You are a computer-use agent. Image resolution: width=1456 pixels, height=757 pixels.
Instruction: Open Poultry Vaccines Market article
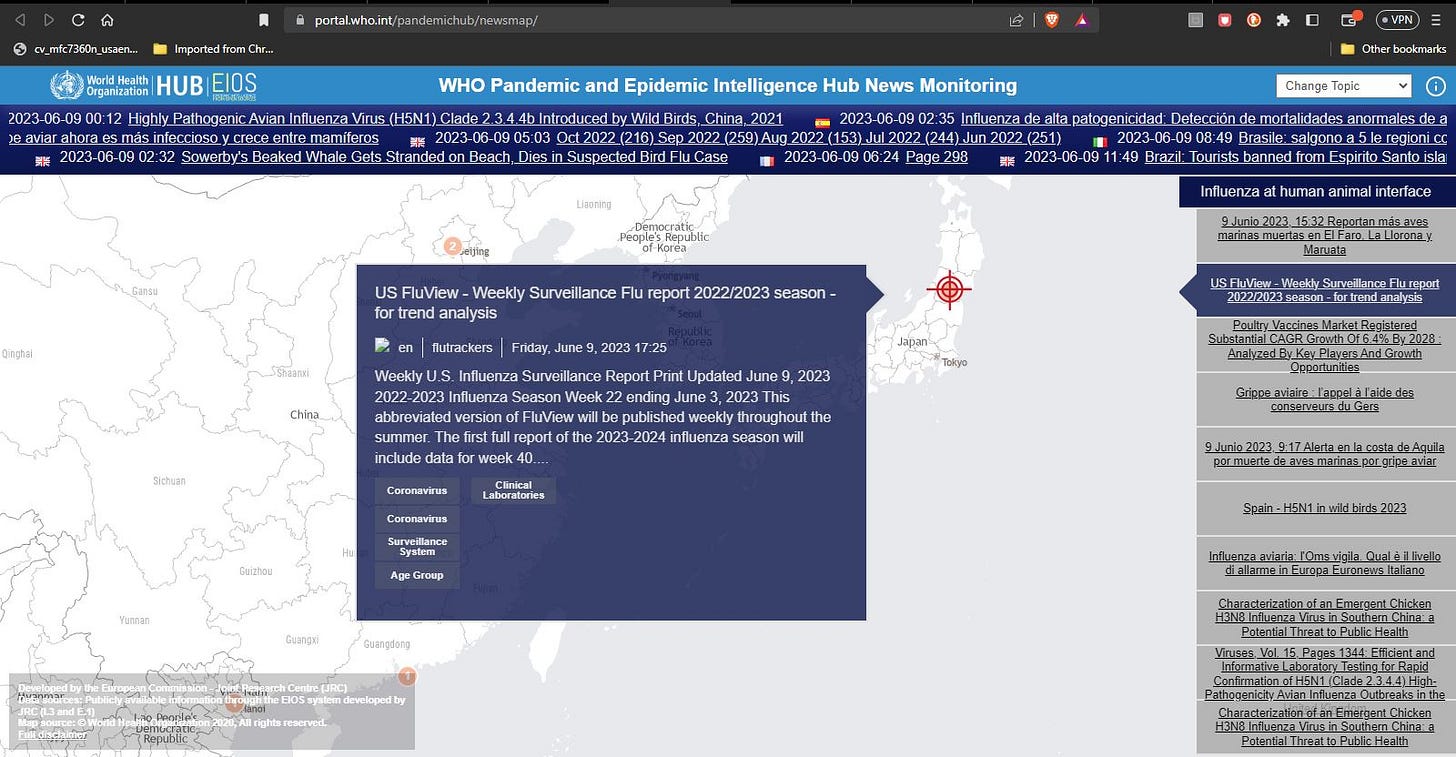tap(1324, 346)
